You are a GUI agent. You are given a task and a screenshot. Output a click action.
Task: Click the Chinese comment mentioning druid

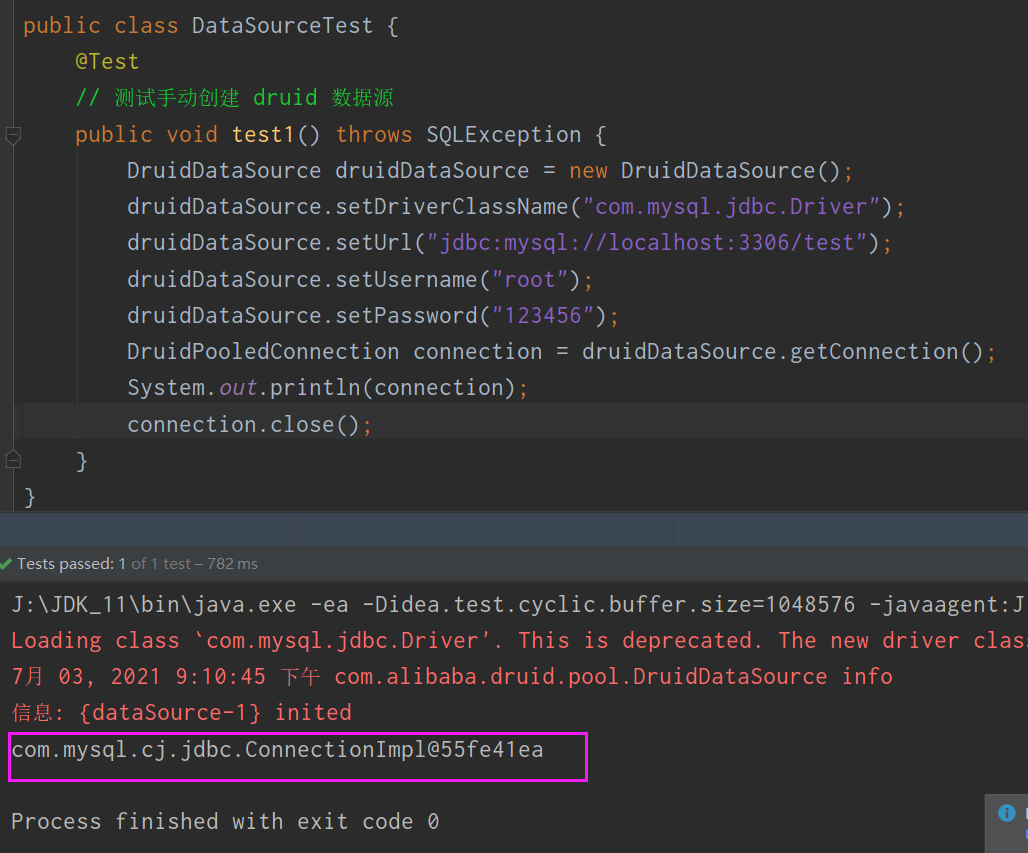[234, 98]
